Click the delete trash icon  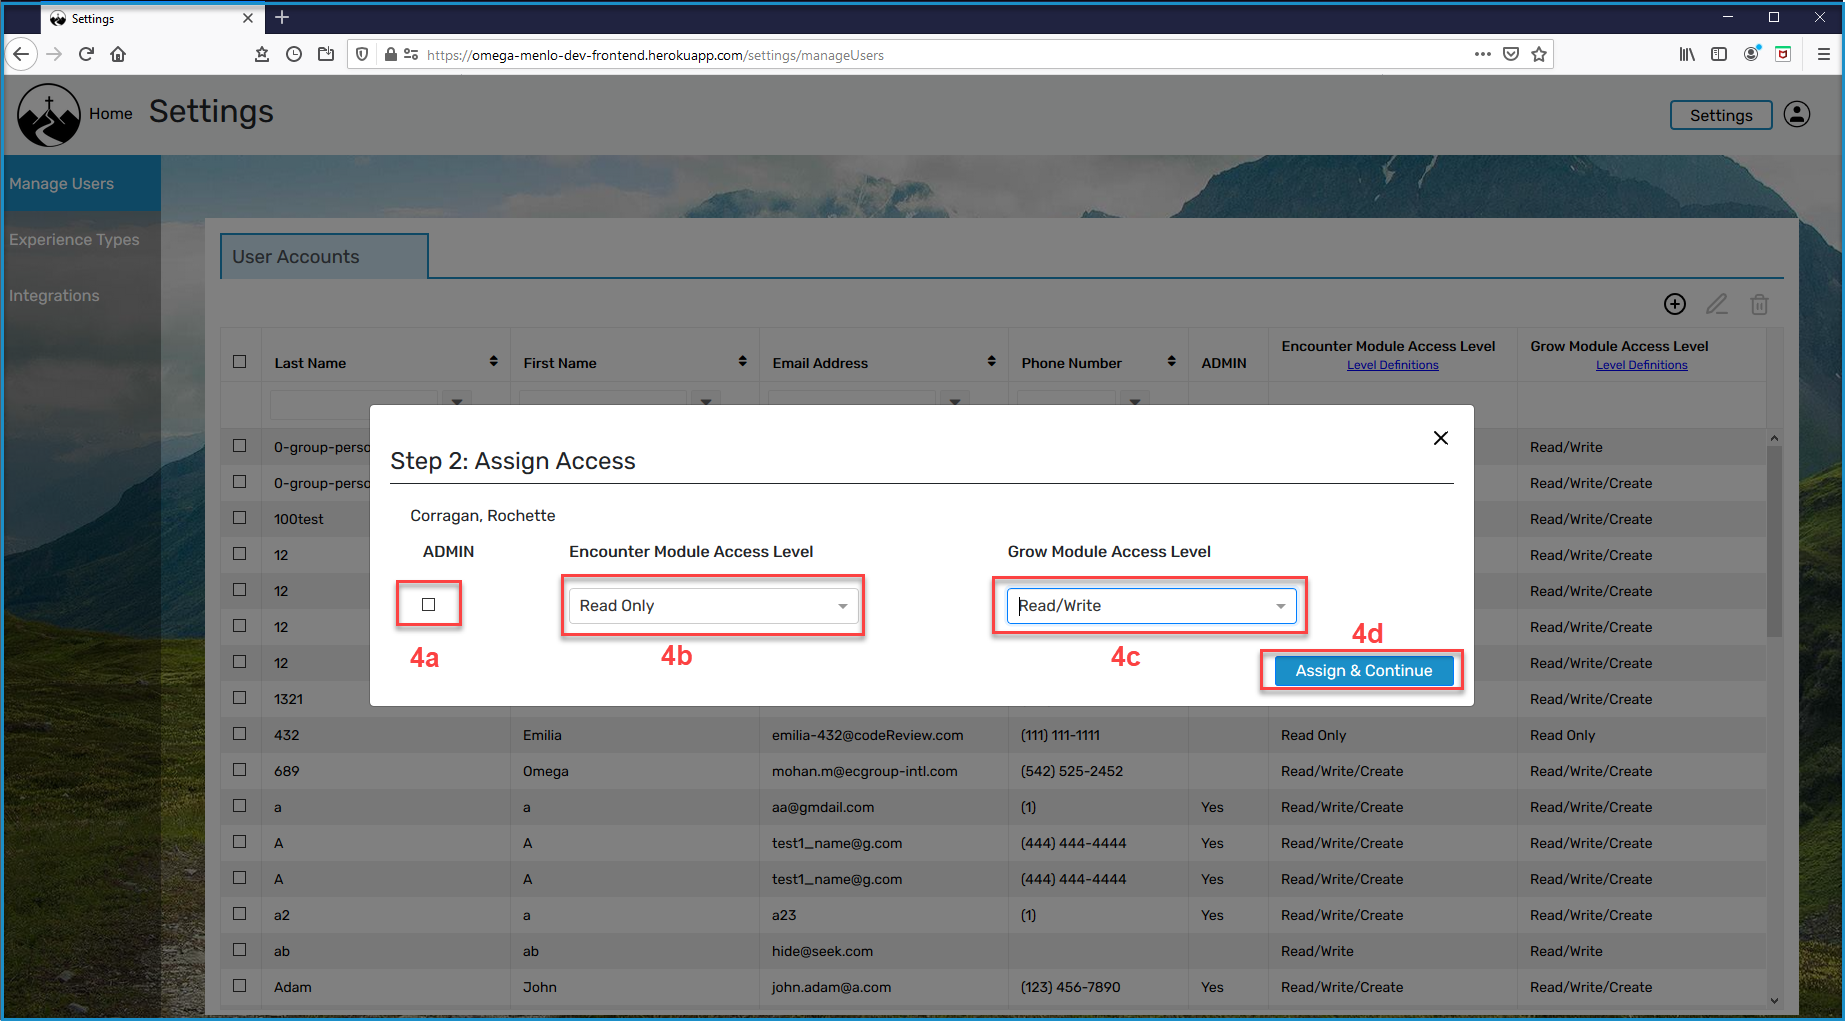1759,304
